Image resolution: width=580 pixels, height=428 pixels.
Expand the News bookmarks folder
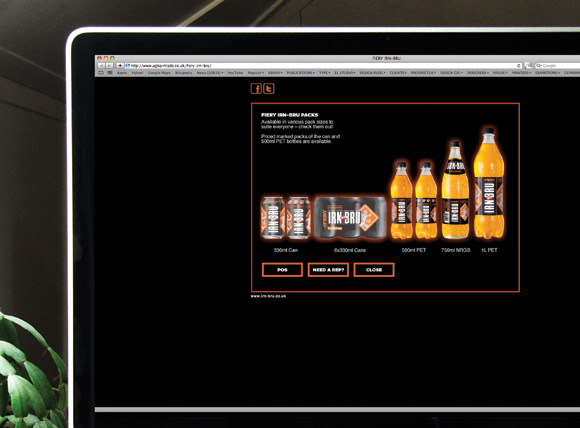[210, 73]
